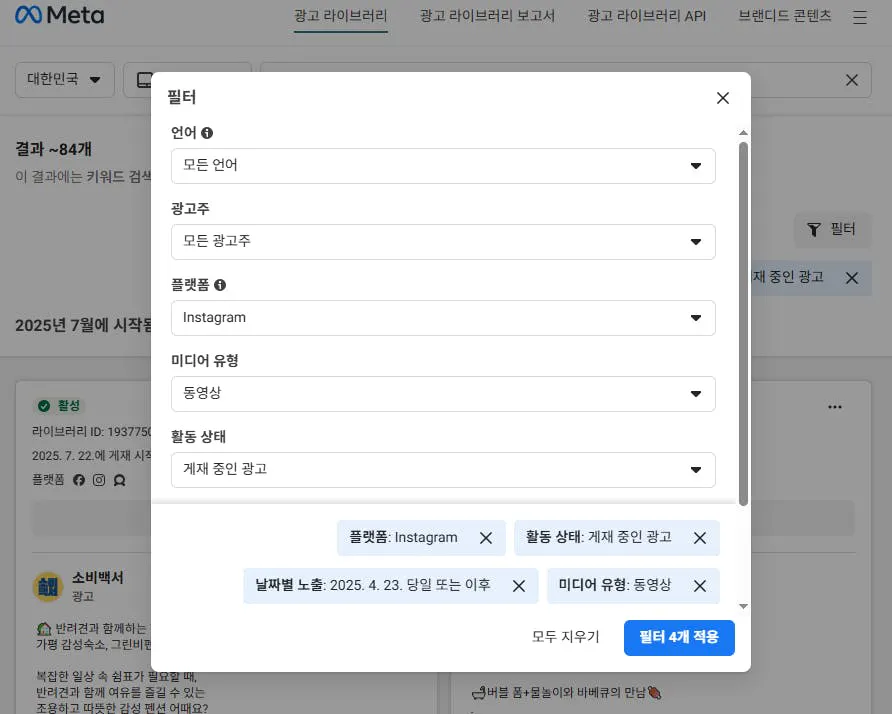Screen dimensions: 892x714
Task: Click the Meta logo
Action: [60, 15]
